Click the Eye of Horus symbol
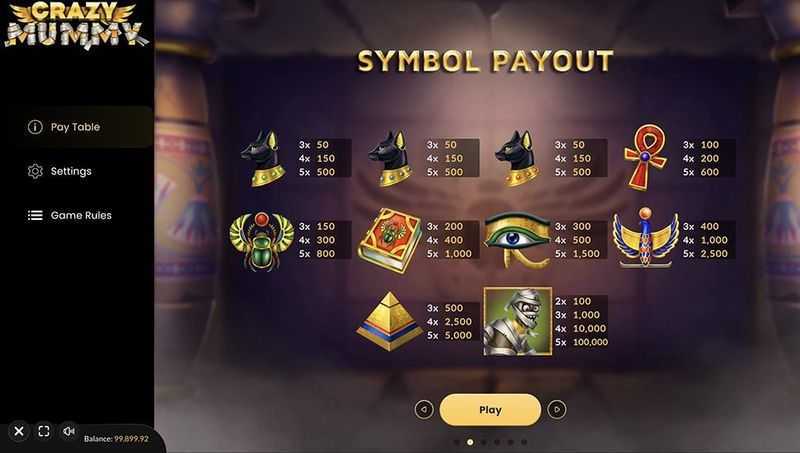The image size is (800, 453). point(517,240)
